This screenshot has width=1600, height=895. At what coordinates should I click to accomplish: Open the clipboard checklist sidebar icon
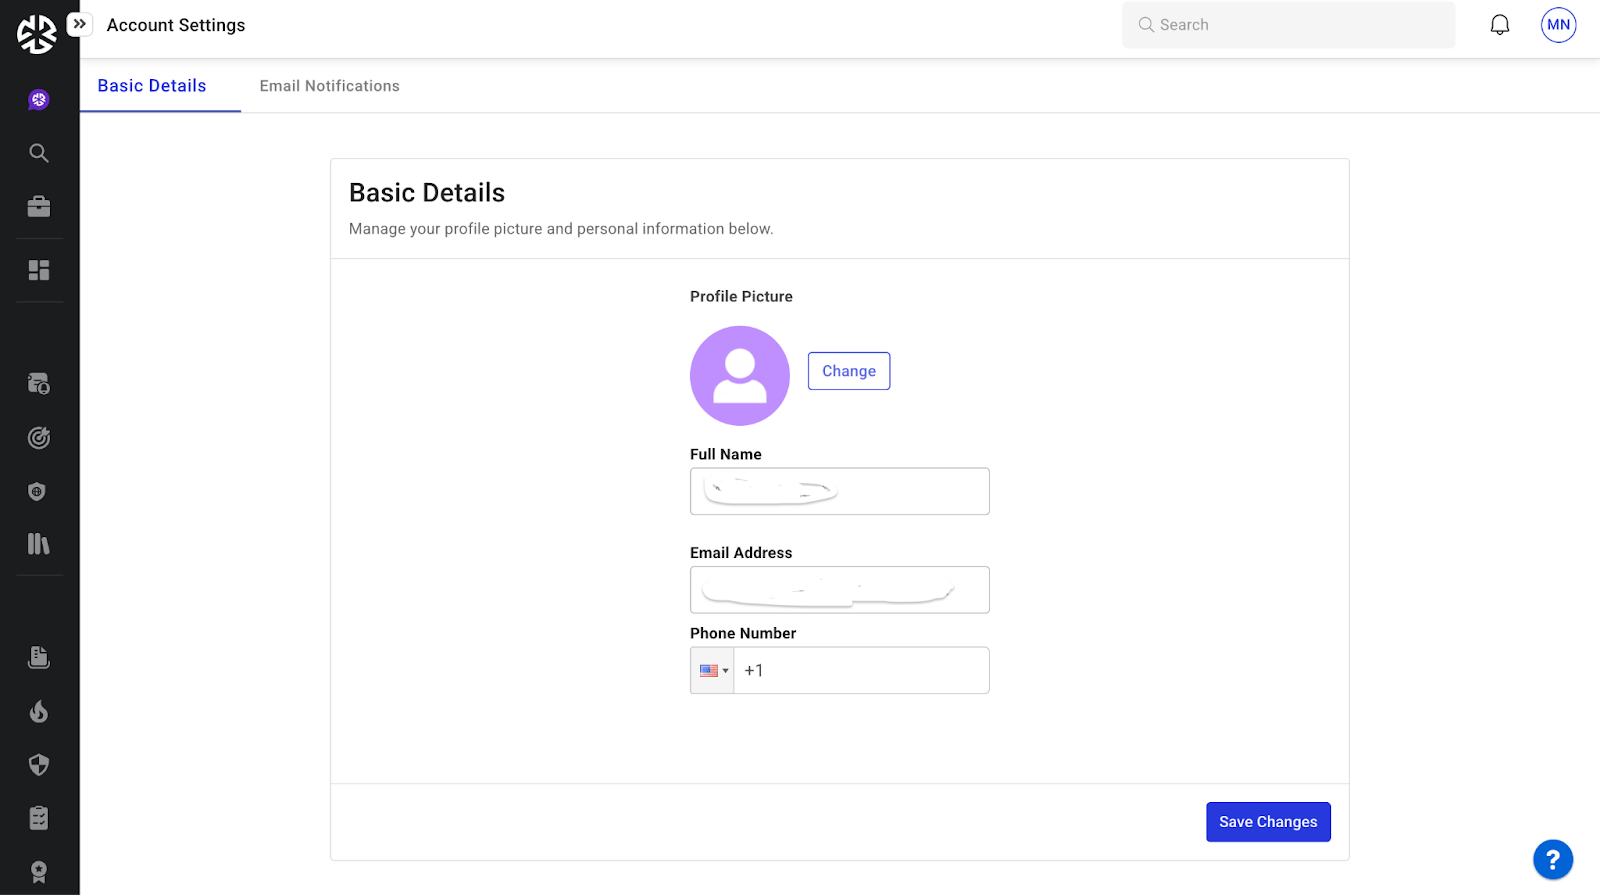[x=39, y=818]
